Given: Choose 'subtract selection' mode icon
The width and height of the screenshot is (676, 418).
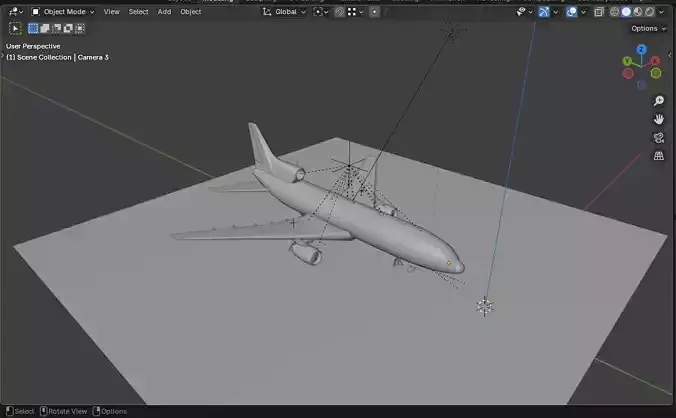Looking at the screenshot, I should click(x=56, y=28).
